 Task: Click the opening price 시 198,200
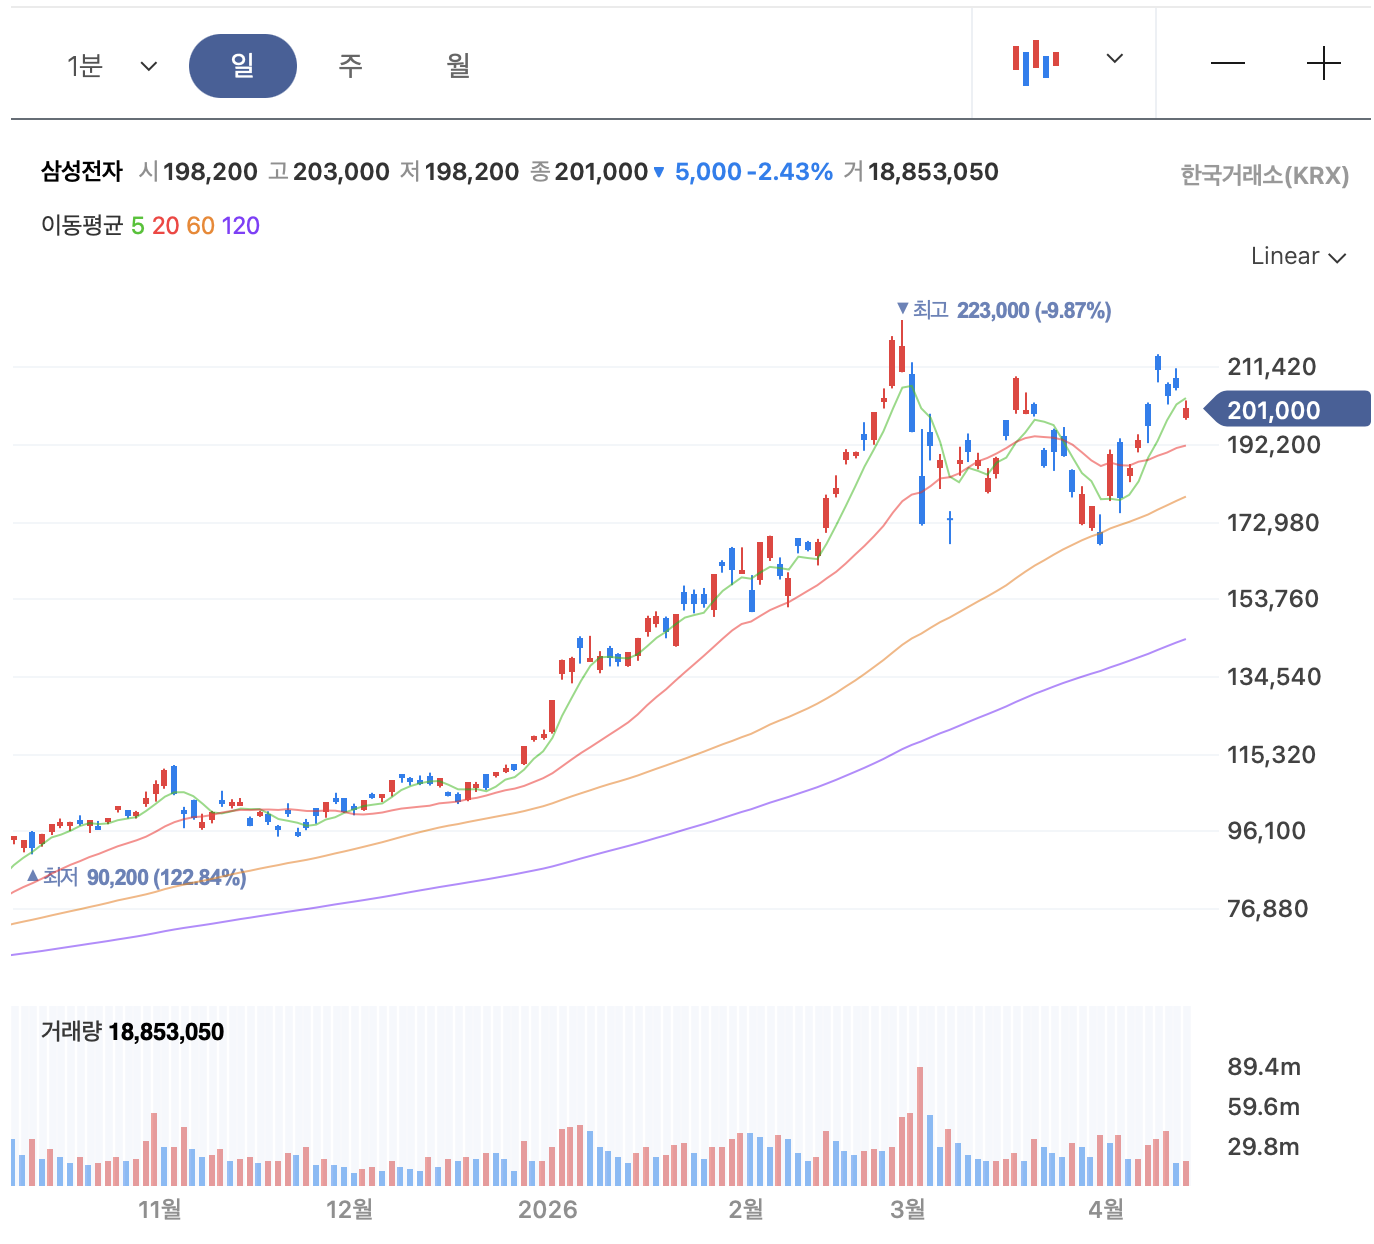[x=198, y=172]
